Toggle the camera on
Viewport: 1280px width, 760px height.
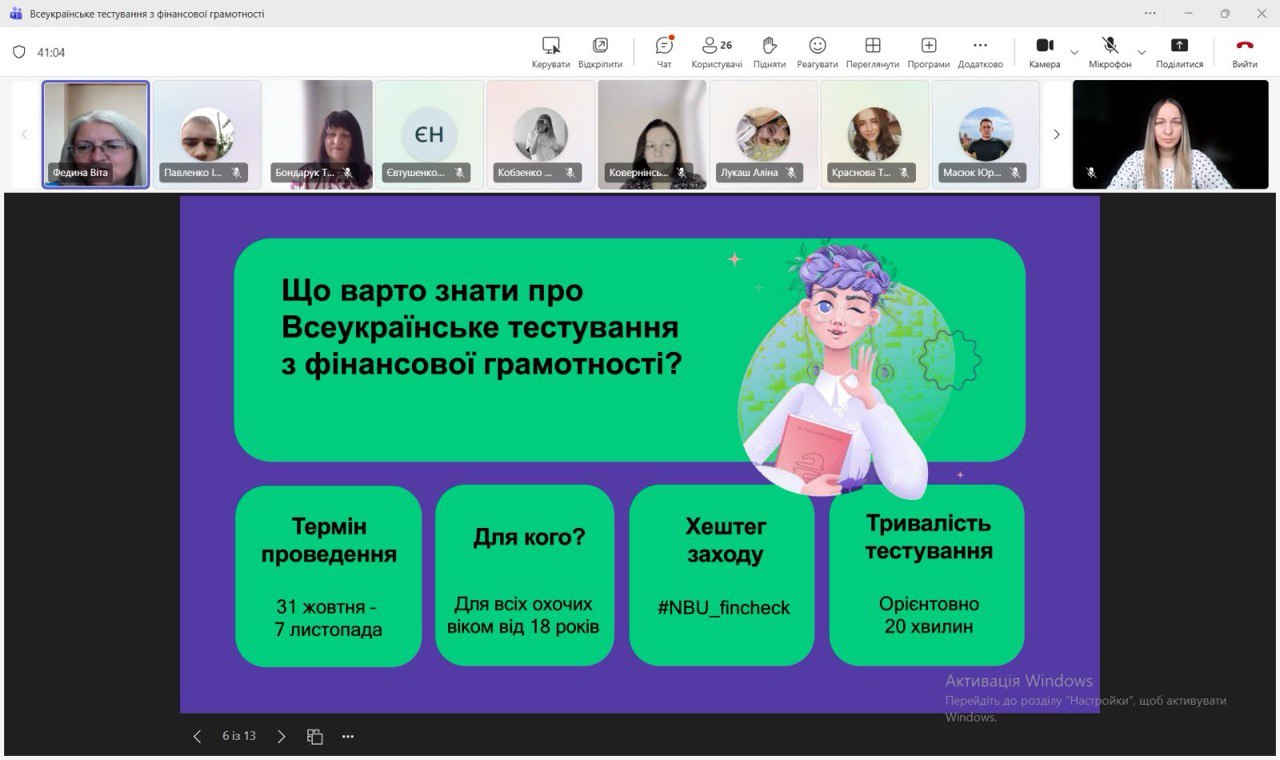1044,51
